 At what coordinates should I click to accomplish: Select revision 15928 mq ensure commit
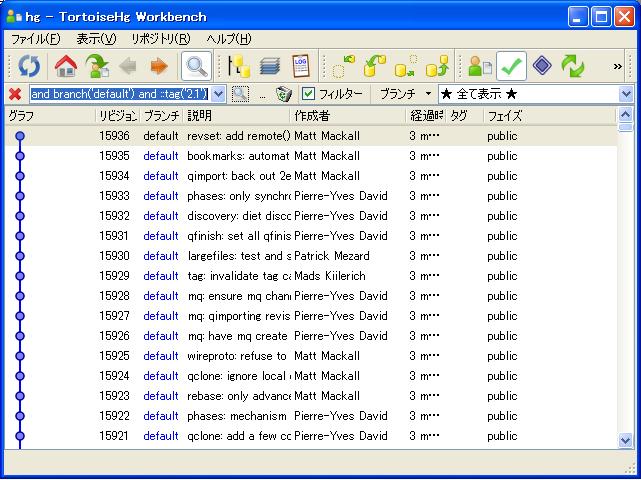(311, 296)
